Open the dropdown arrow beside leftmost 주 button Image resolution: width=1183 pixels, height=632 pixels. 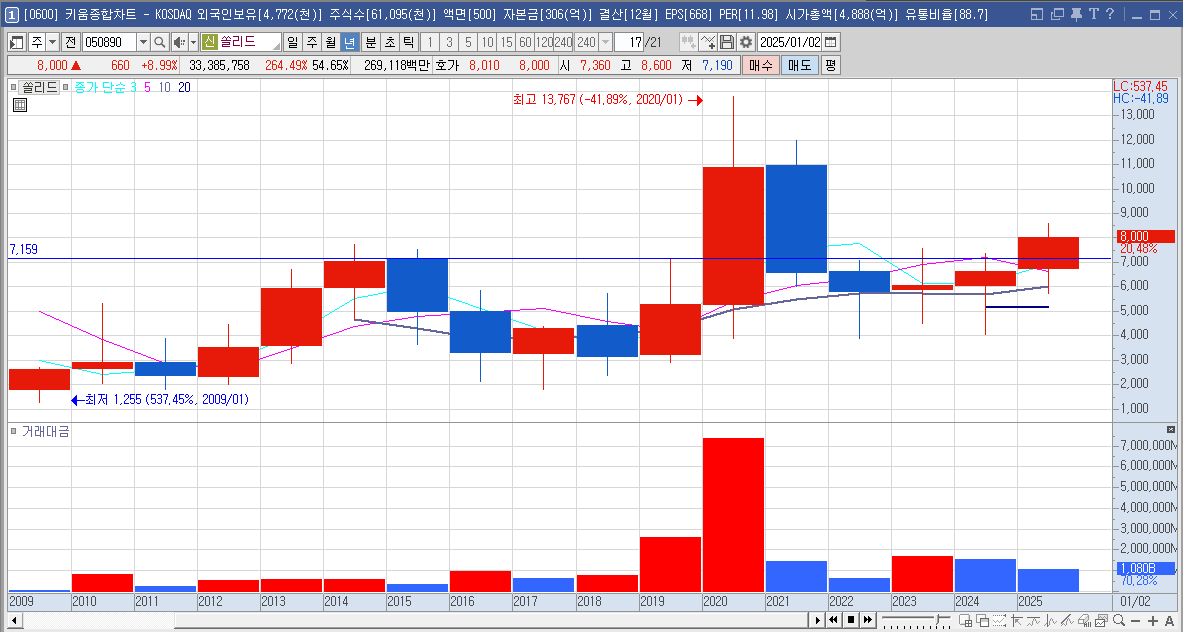[x=52, y=42]
